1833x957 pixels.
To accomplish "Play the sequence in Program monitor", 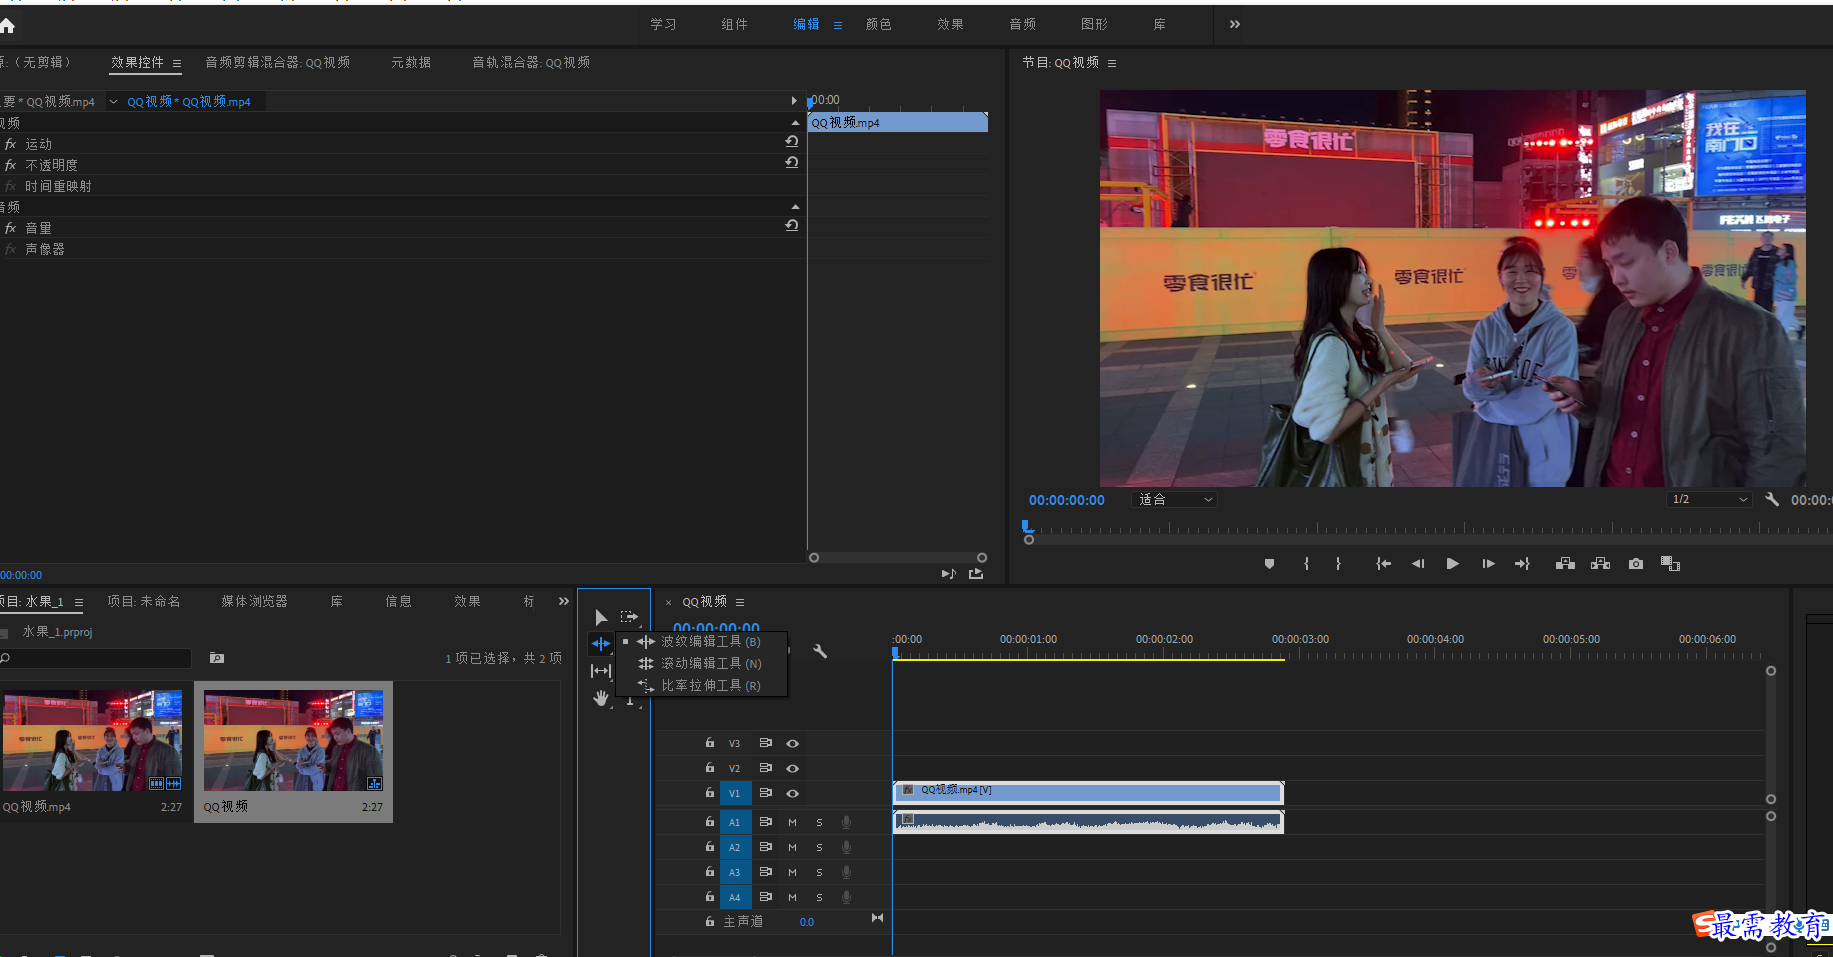I will point(1452,564).
